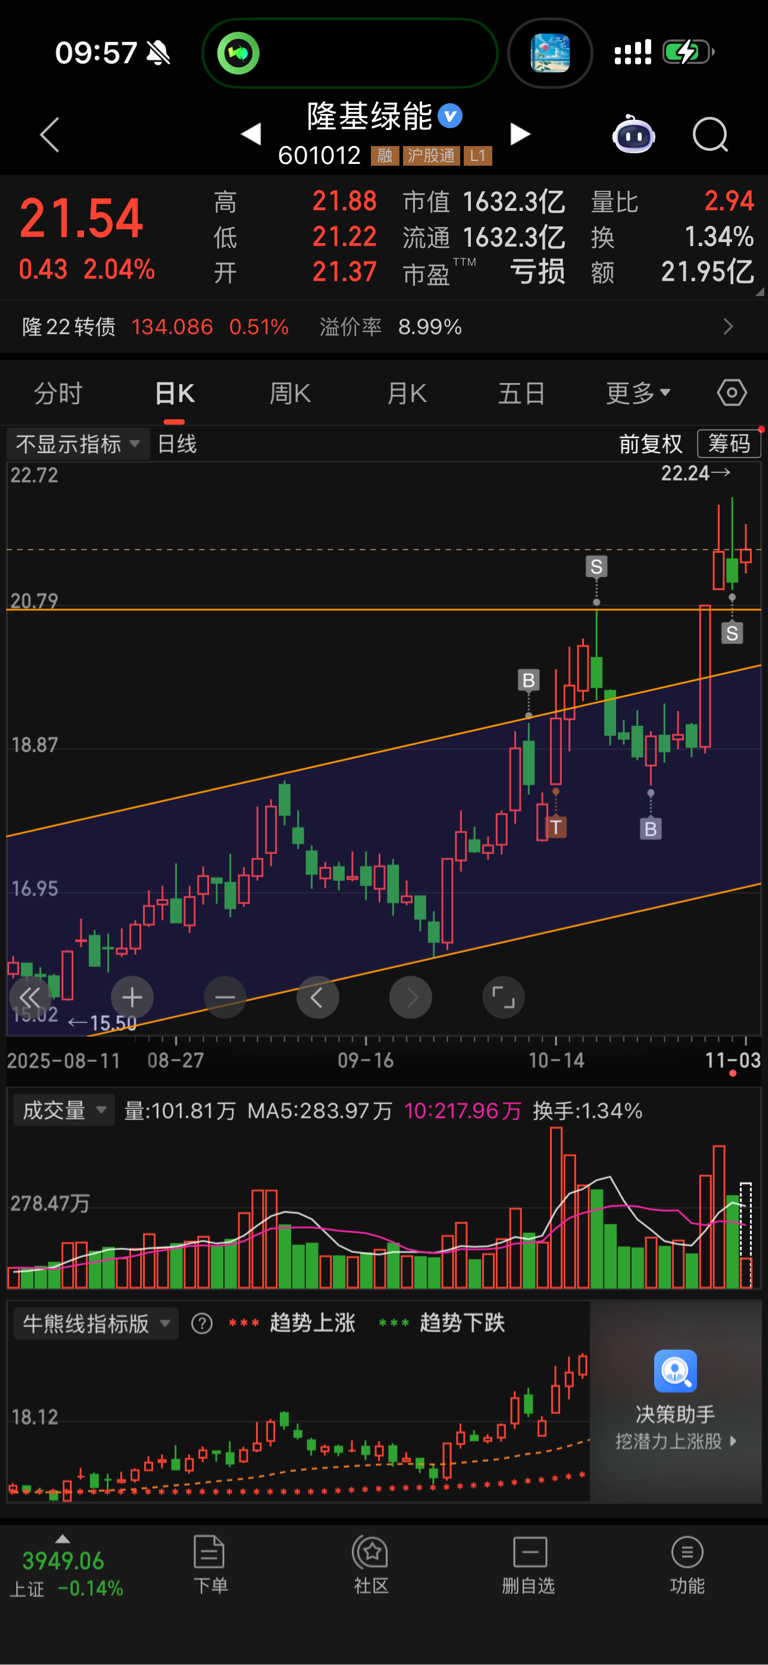The width and height of the screenshot is (768, 1665).
Task: Expand 上证 index bar arrow
Action: [x=62, y=1539]
